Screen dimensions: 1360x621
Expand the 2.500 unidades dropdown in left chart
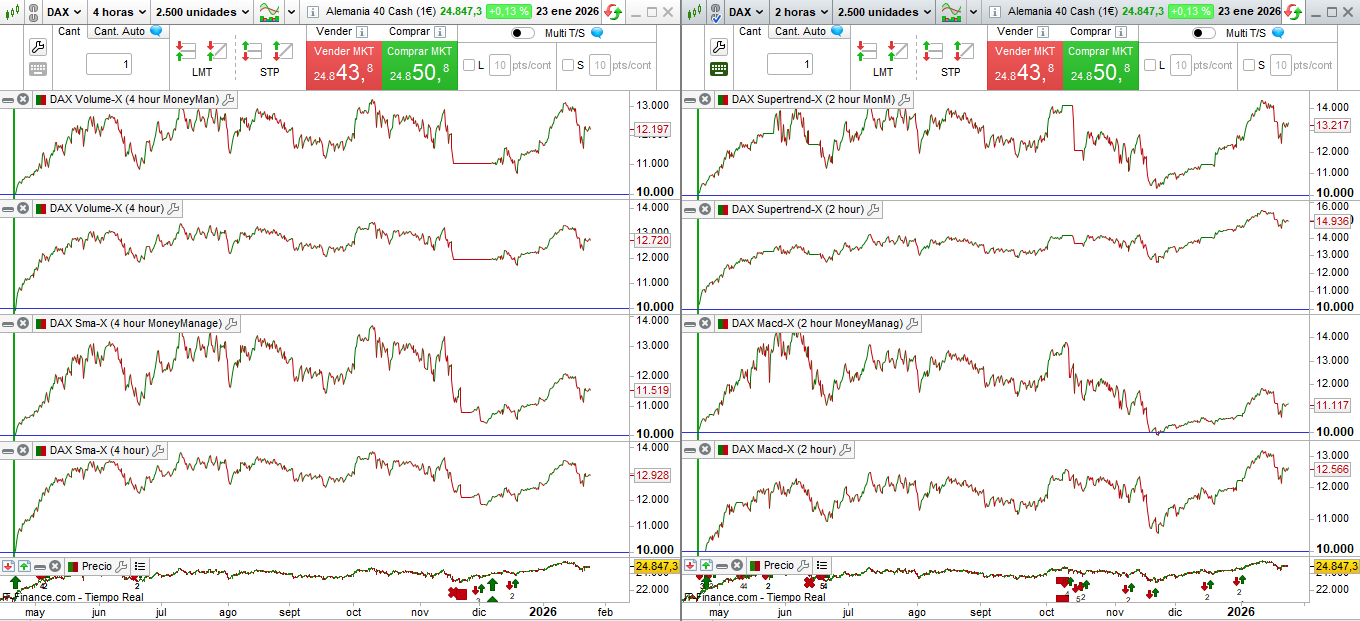[x=203, y=12]
